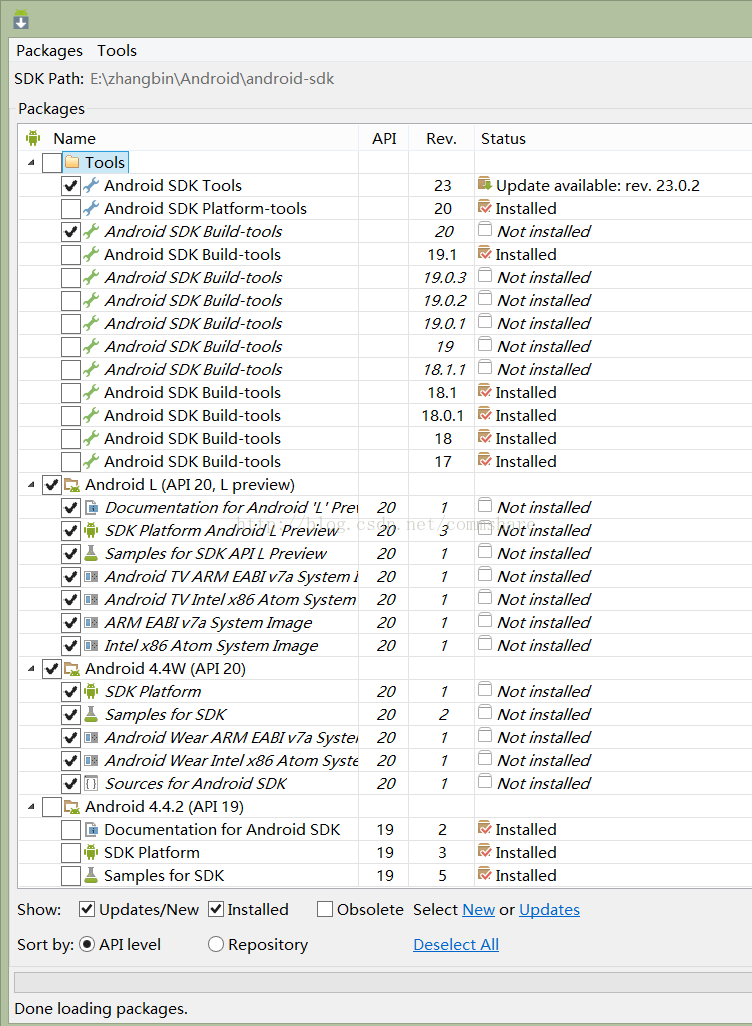Click Android L folder icon
752x1026 pixels.
click(72, 485)
